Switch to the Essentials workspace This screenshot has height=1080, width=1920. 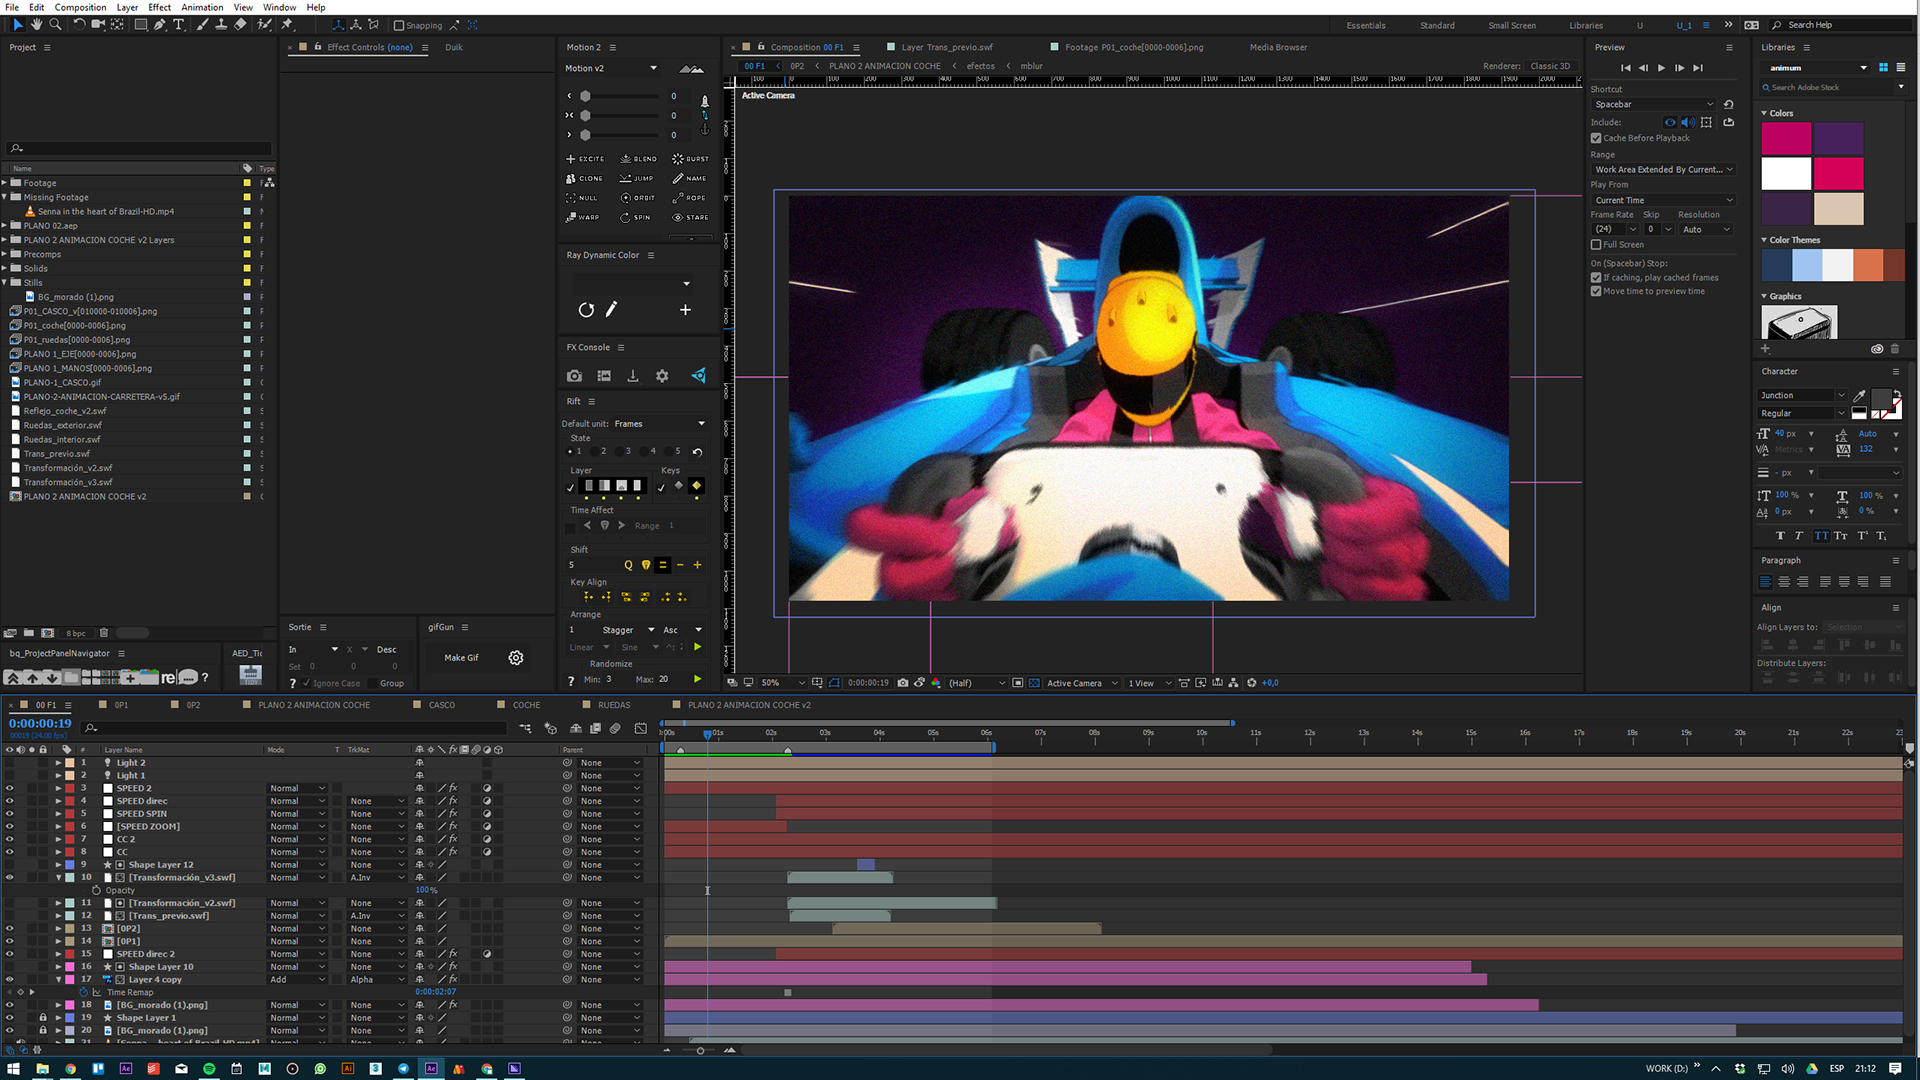(1366, 25)
